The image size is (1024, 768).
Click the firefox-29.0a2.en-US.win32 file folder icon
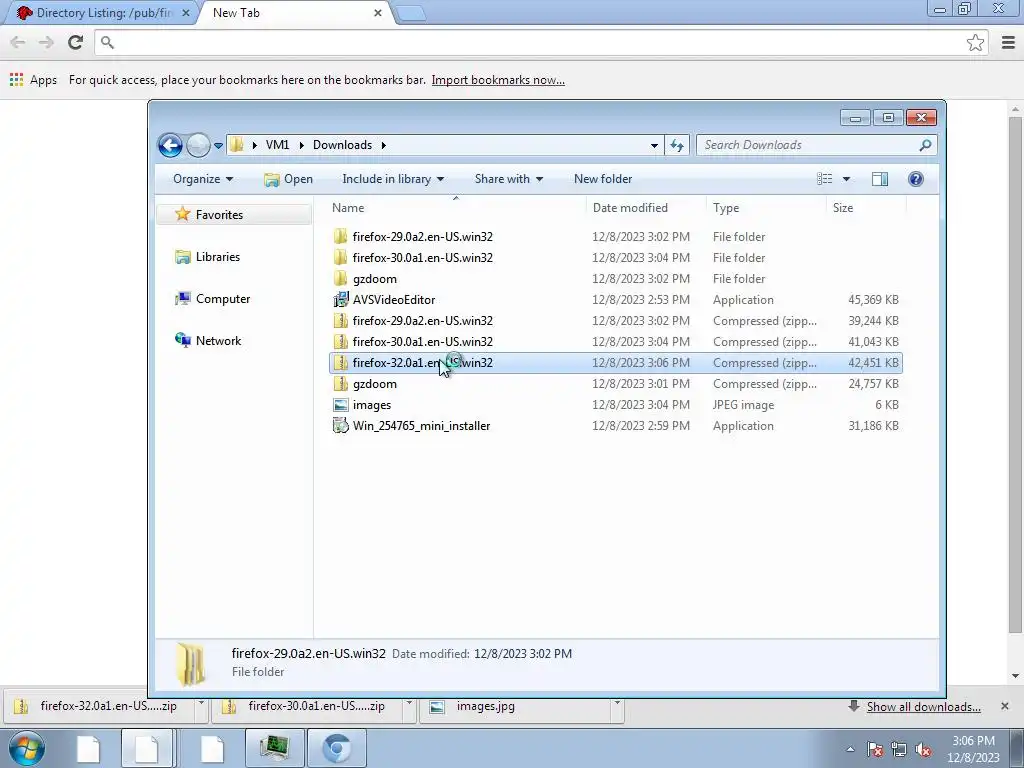tap(340, 236)
